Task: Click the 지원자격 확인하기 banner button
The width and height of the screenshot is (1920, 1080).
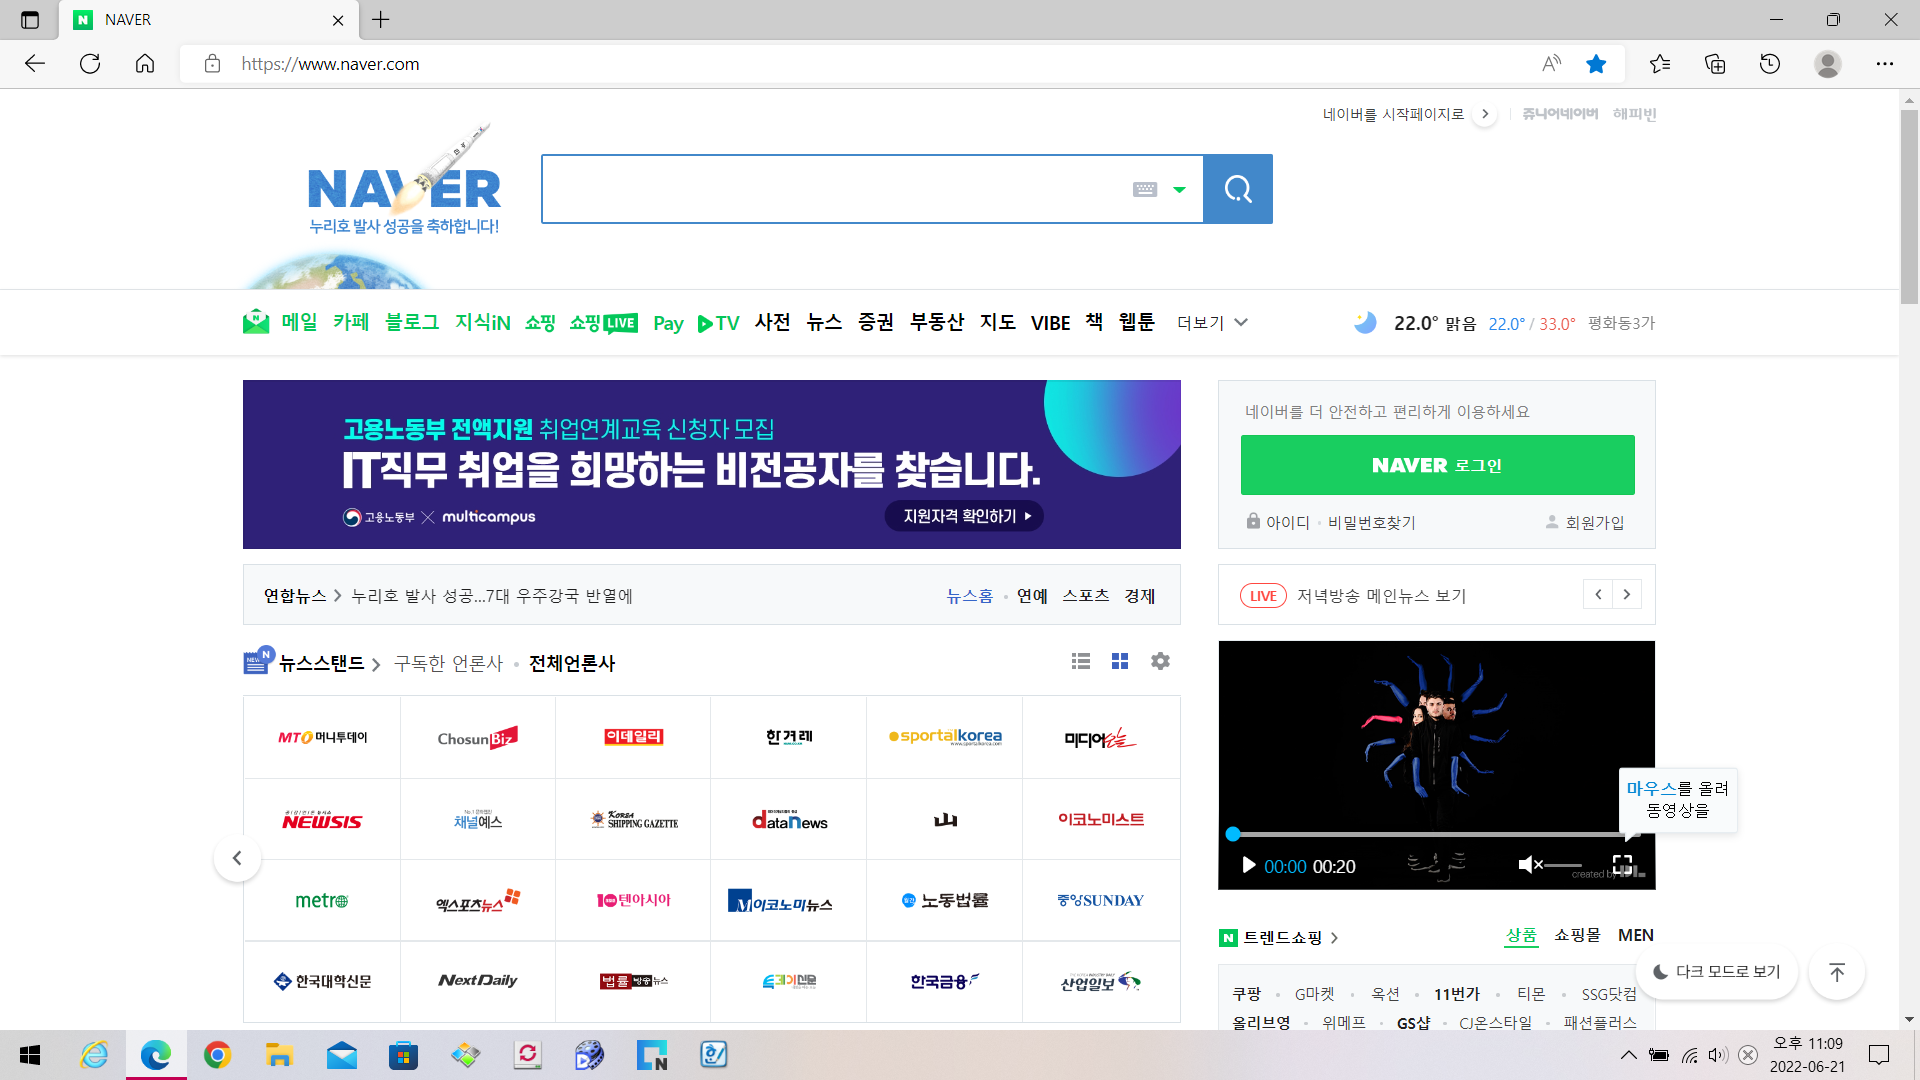Action: pos(964,516)
